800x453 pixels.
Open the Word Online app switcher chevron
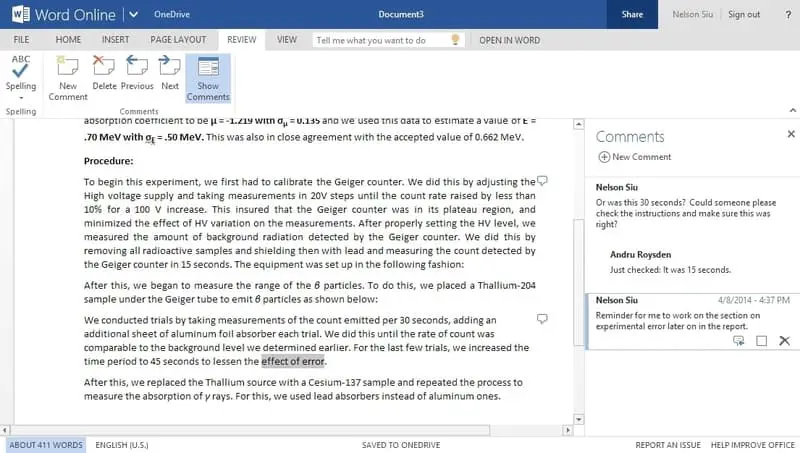(x=133, y=14)
